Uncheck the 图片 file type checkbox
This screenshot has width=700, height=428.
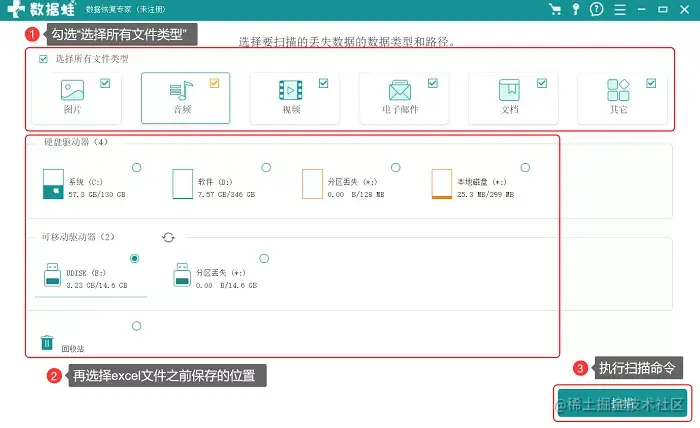pyautogui.click(x=105, y=83)
